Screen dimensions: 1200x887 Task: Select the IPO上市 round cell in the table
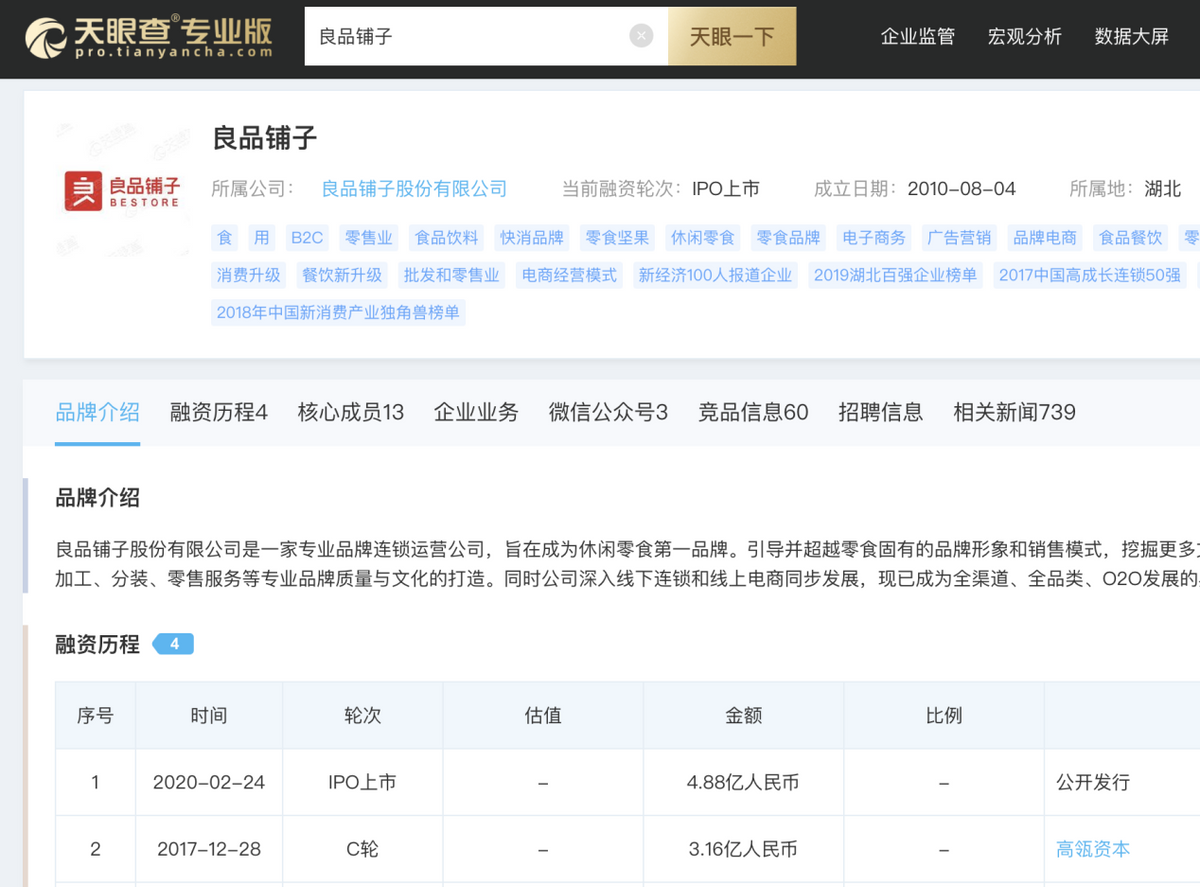(x=362, y=783)
